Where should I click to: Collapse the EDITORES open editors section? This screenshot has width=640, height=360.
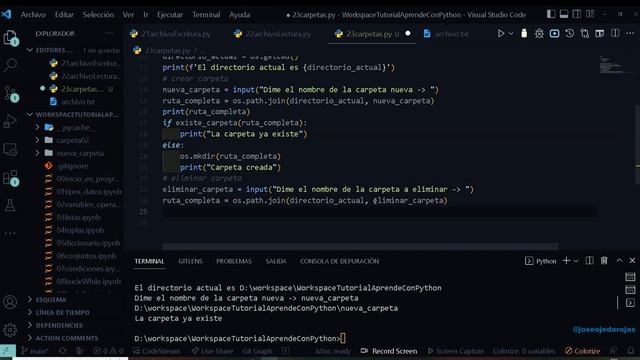[x=29, y=50]
